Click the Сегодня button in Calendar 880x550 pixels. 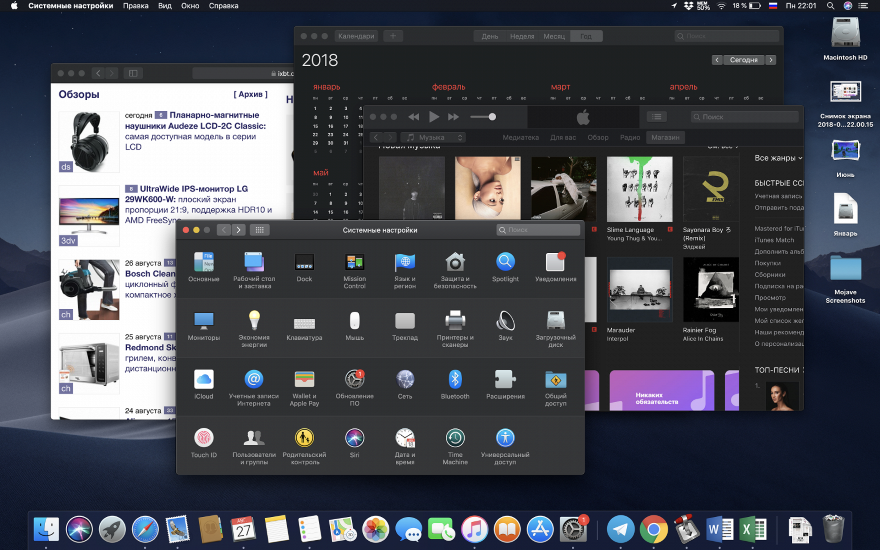(743, 60)
